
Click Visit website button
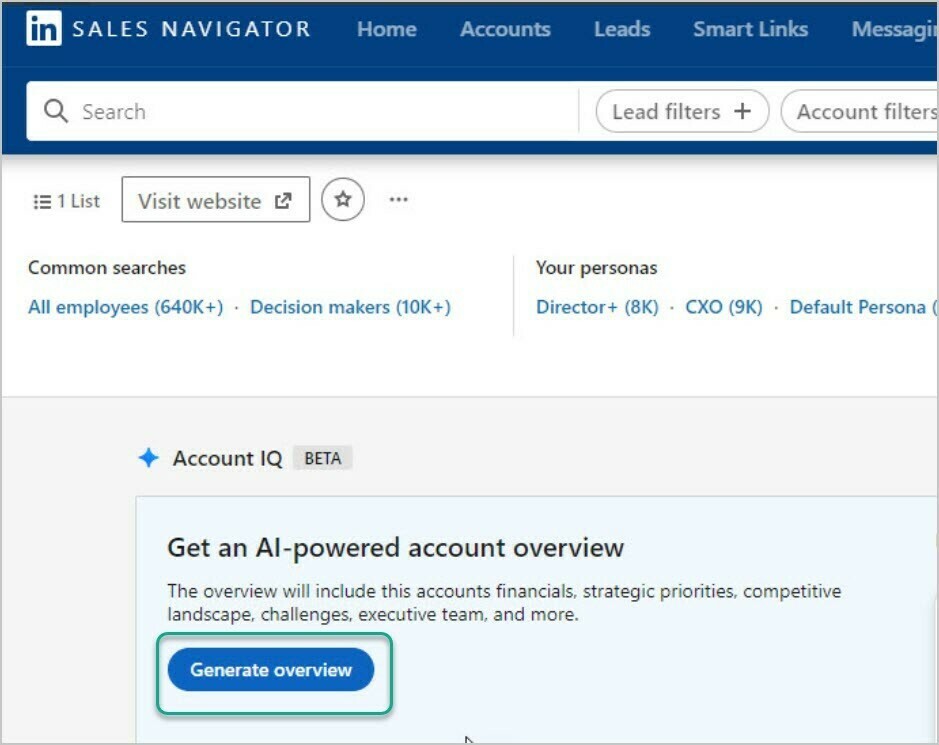216,199
